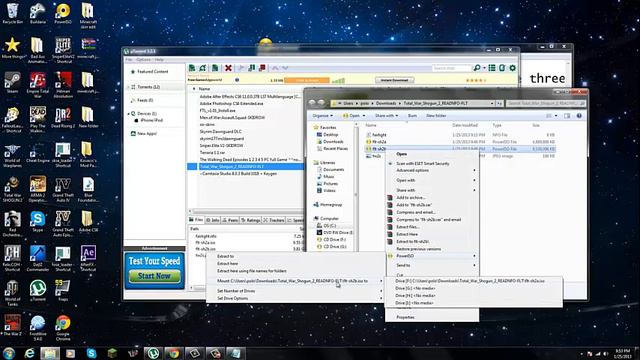Expand Devices tree in uTorrent sidebar
This screenshot has width=640, height=360.
click(129, 113)
